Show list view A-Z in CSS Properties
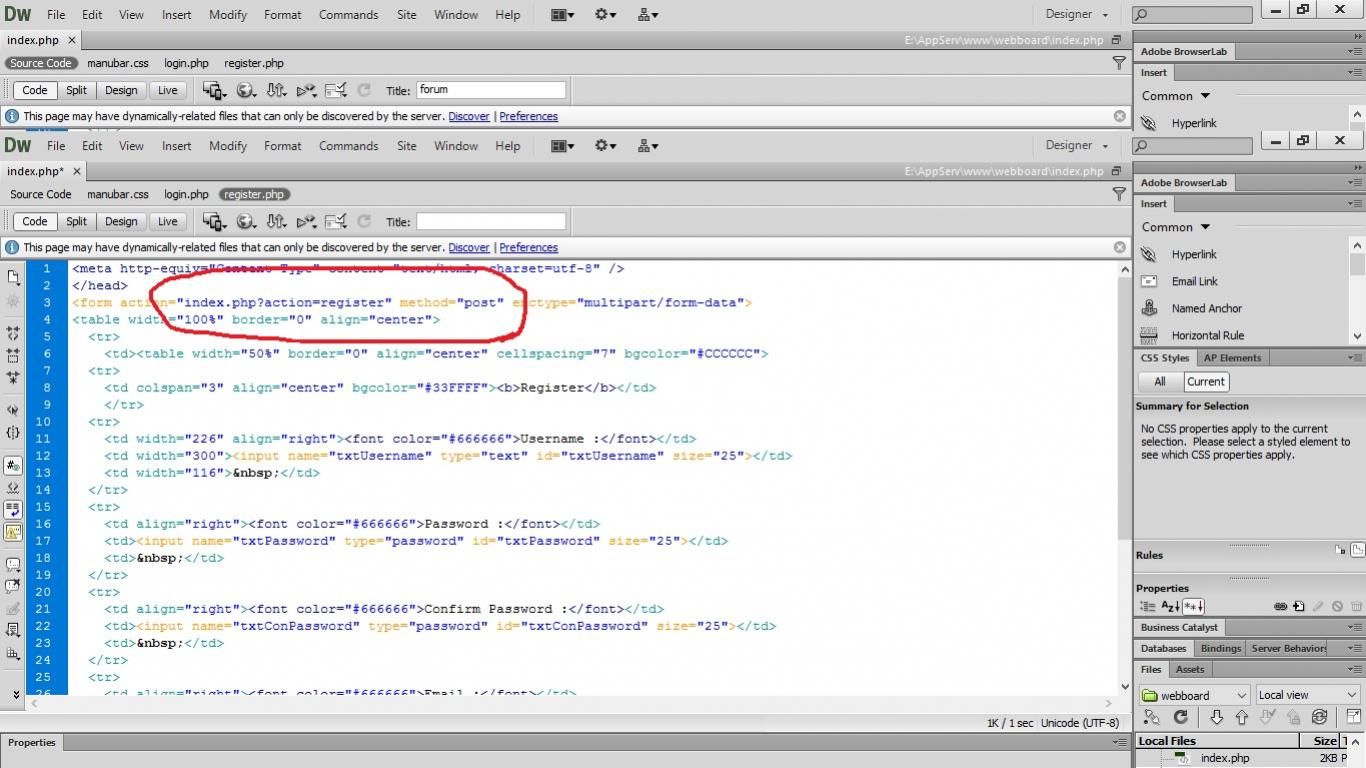 [x=1170, y=606]
